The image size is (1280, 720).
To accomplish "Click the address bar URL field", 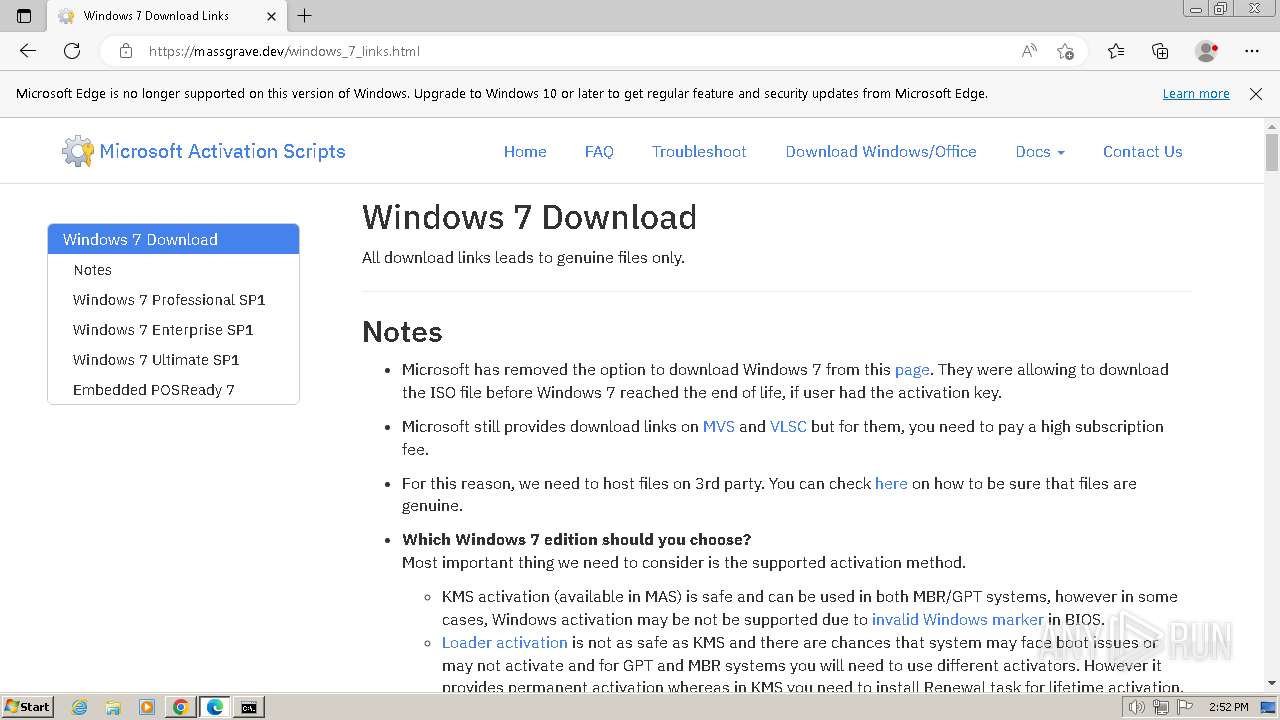I will pos(580,51).
